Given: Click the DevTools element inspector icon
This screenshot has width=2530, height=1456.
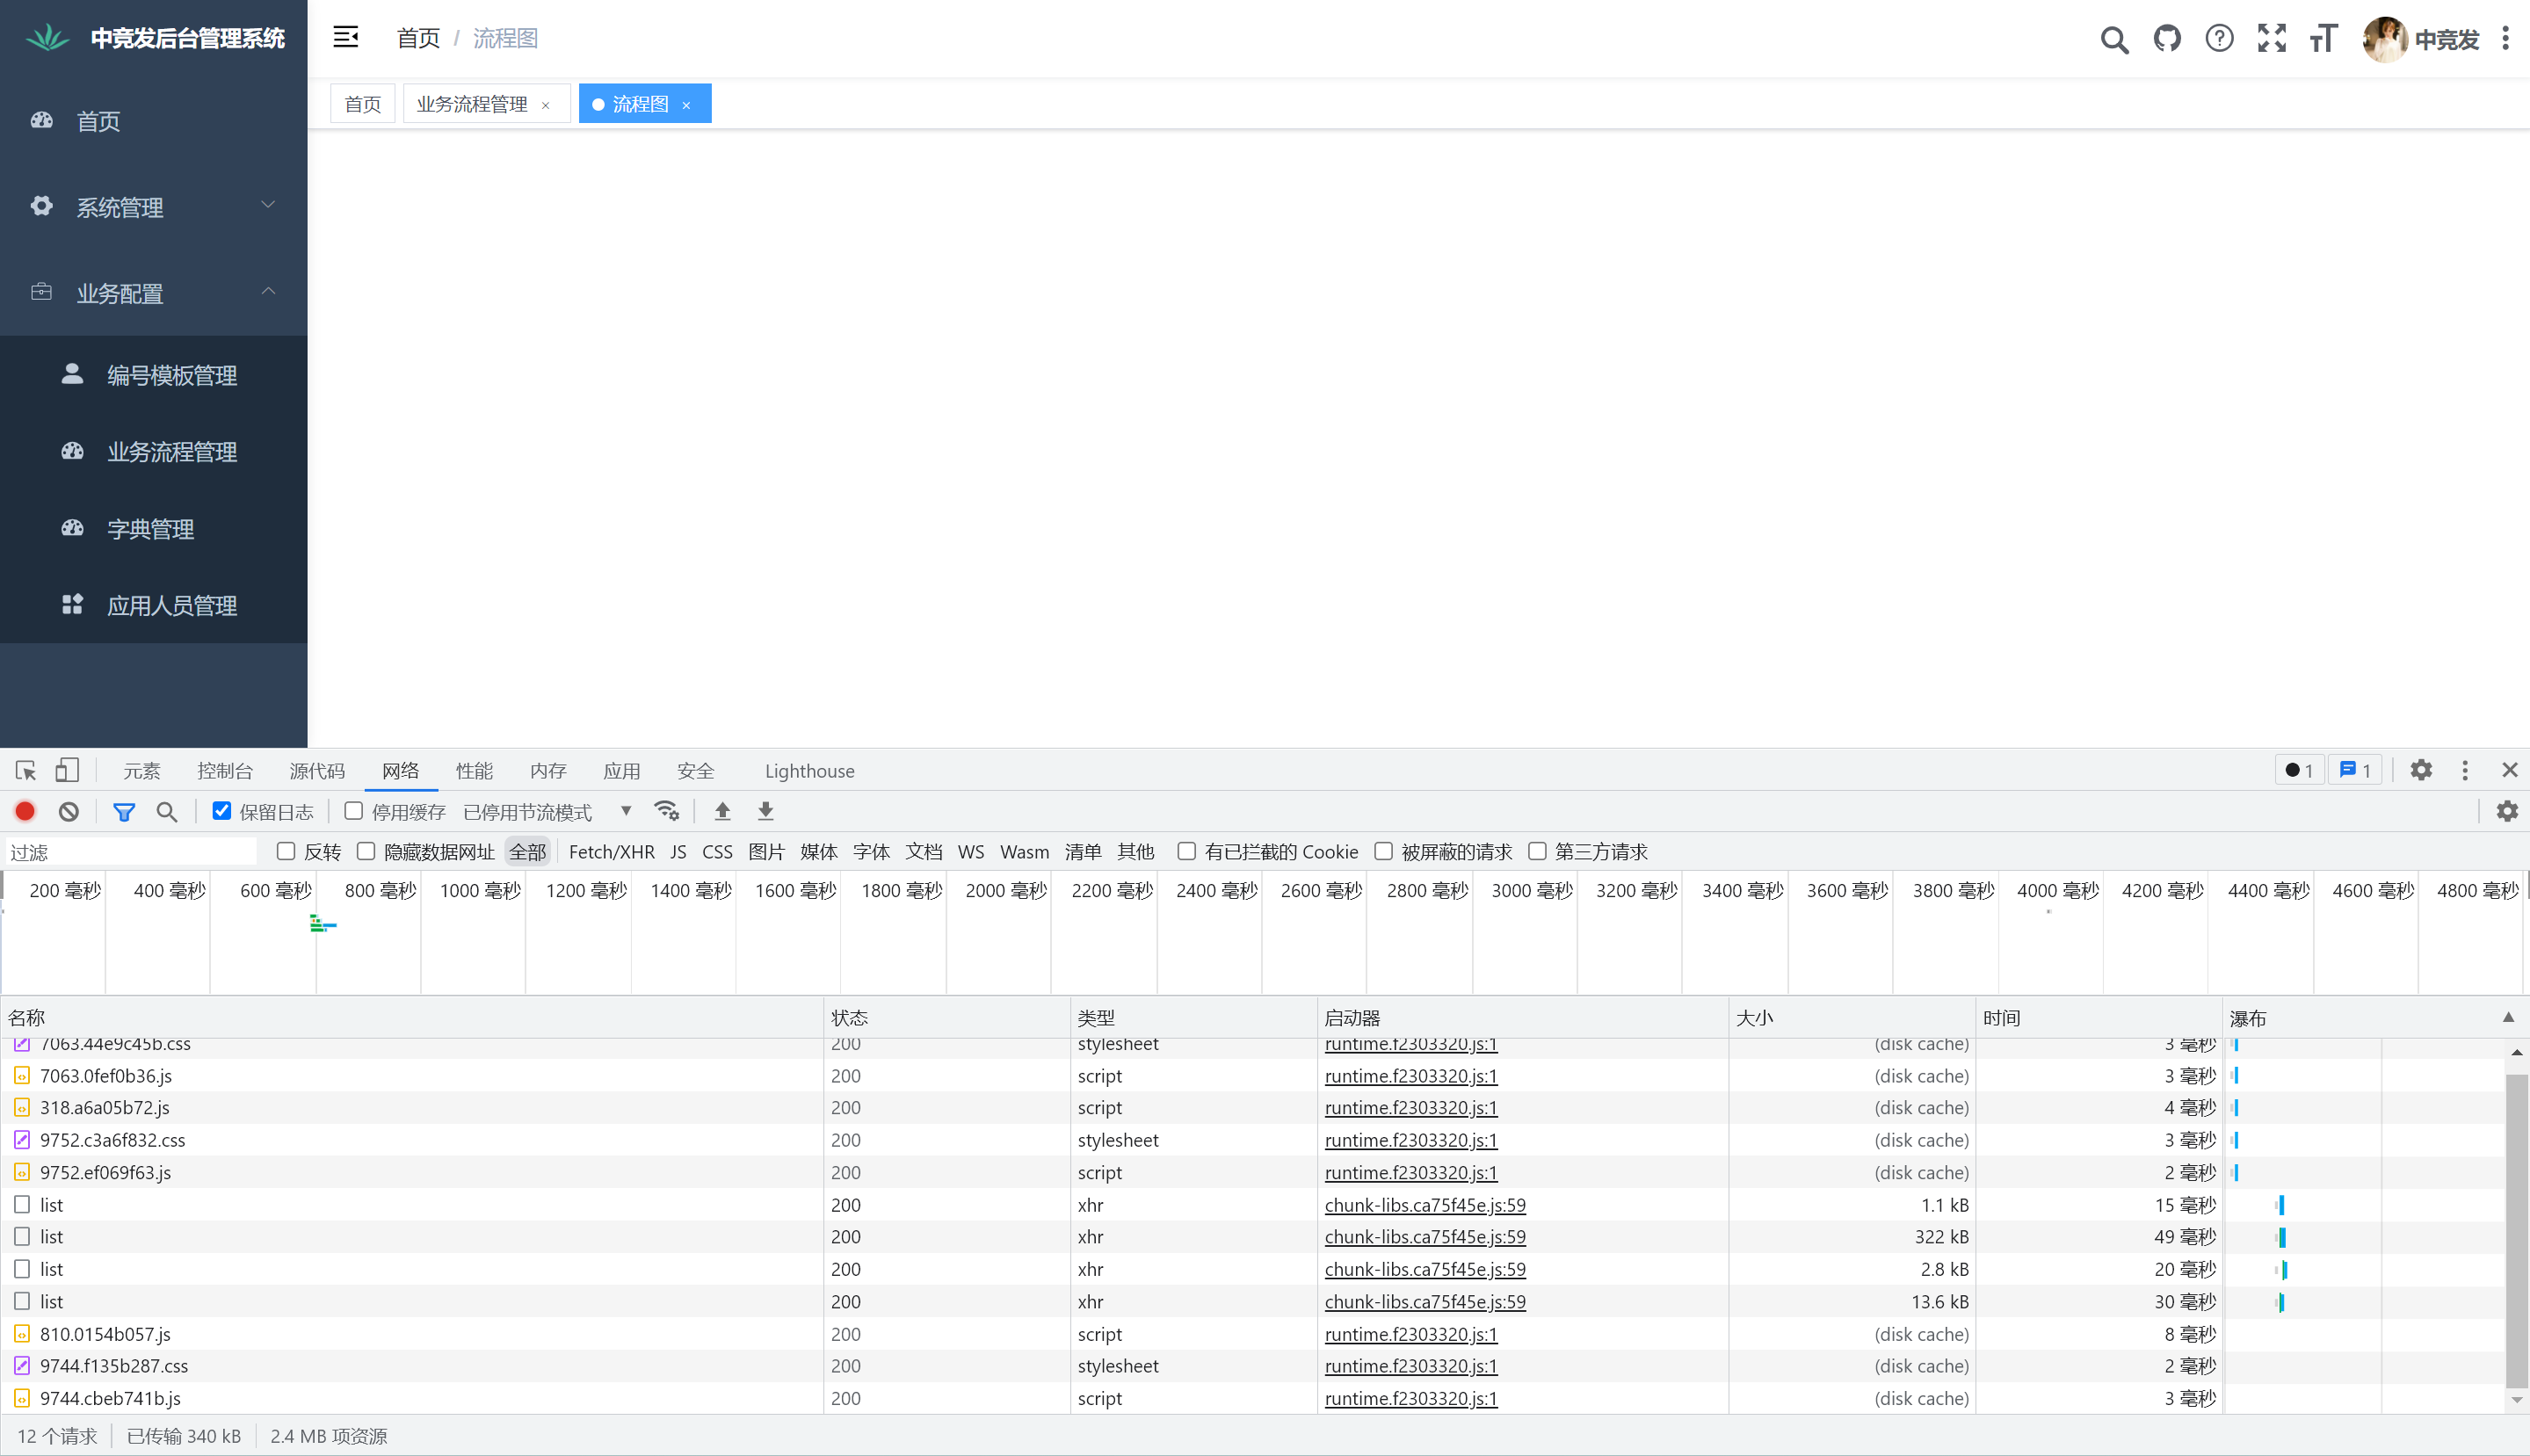Looking at the screenshot, I should click(x=26, y=771).
